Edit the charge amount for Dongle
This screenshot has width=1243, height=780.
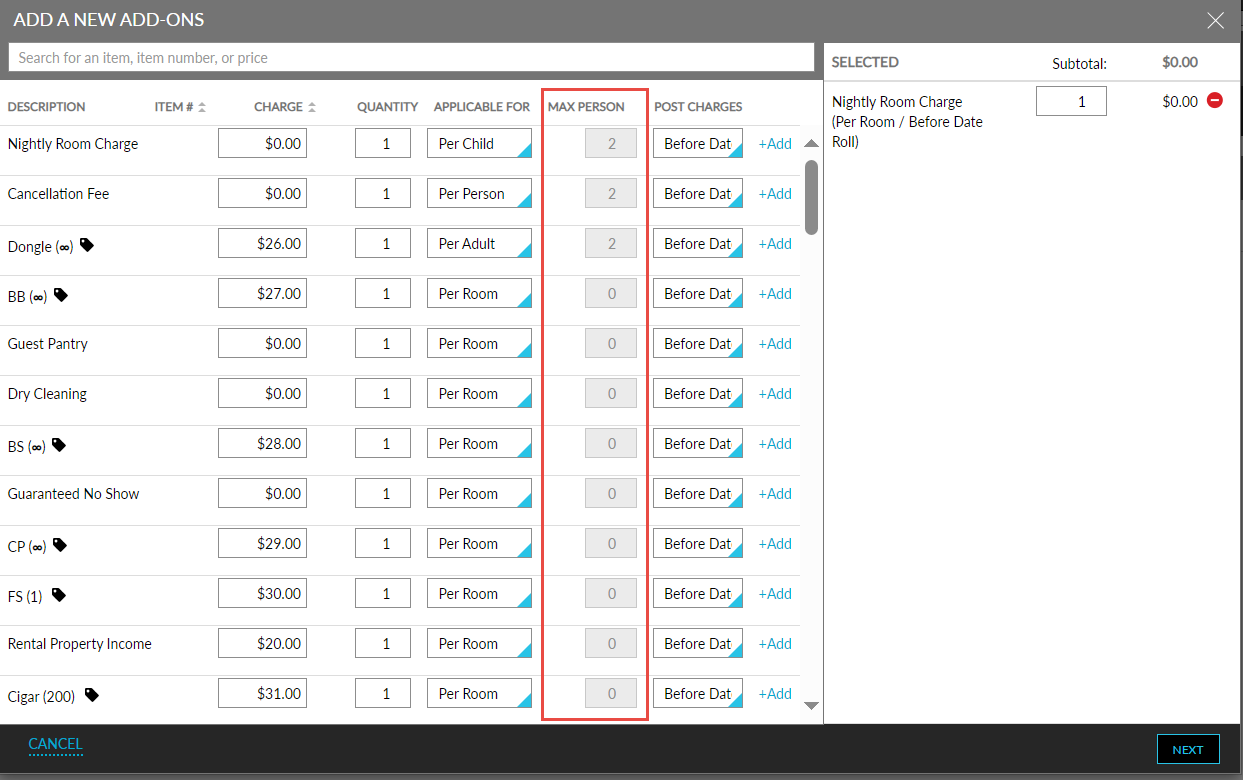coord(262,243)
